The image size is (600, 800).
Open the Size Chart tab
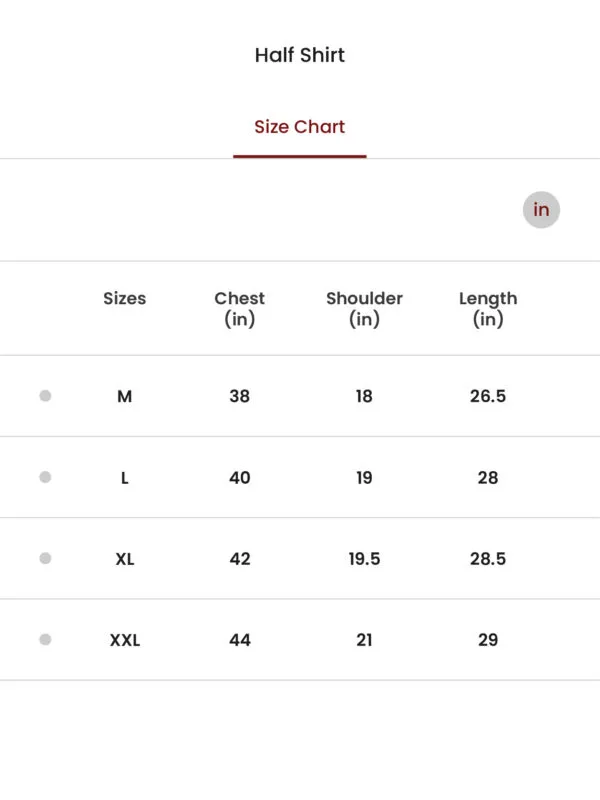299,127
